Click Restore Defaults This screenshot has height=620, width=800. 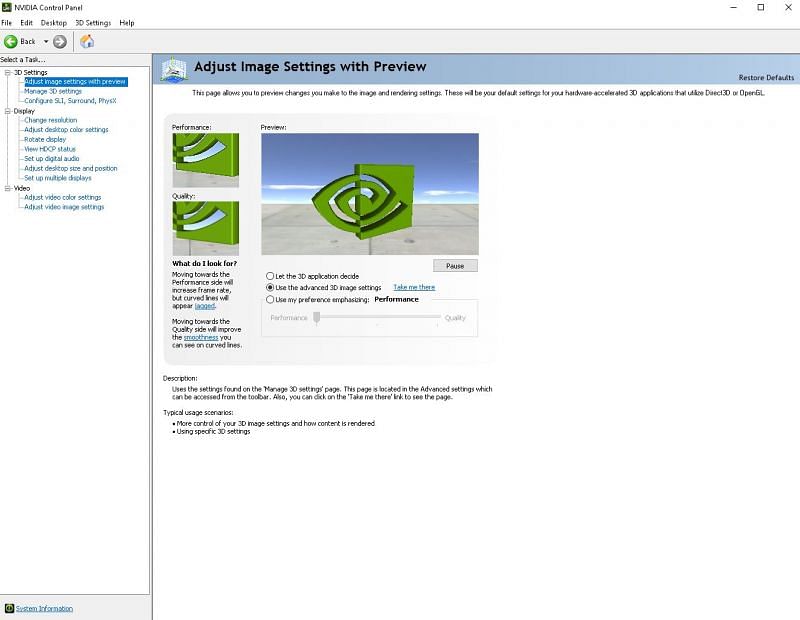point(766,78)
